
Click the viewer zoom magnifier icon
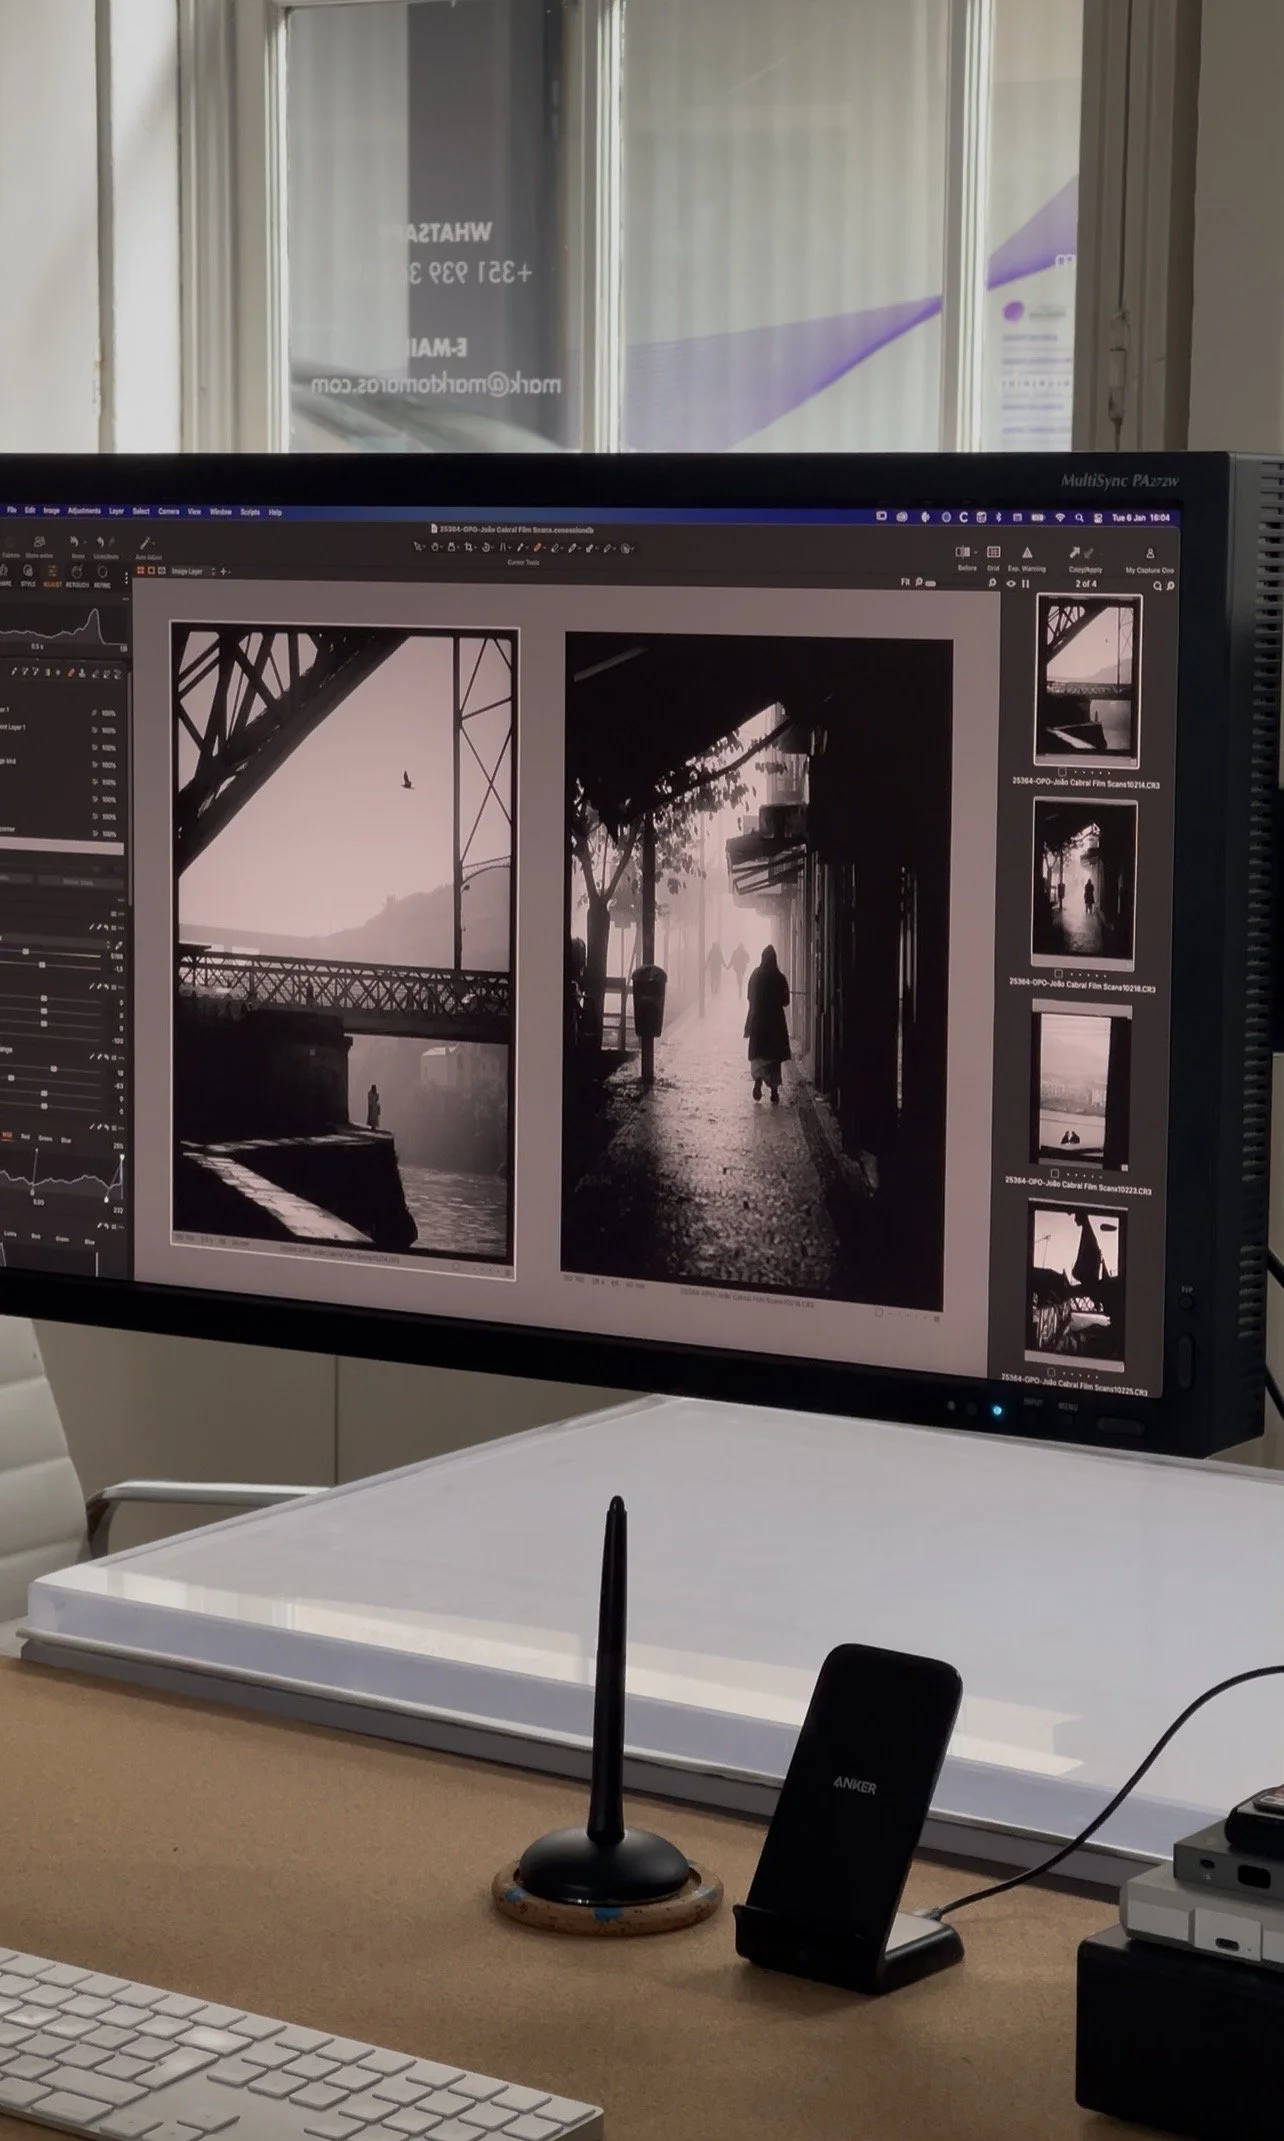[919, 582]
